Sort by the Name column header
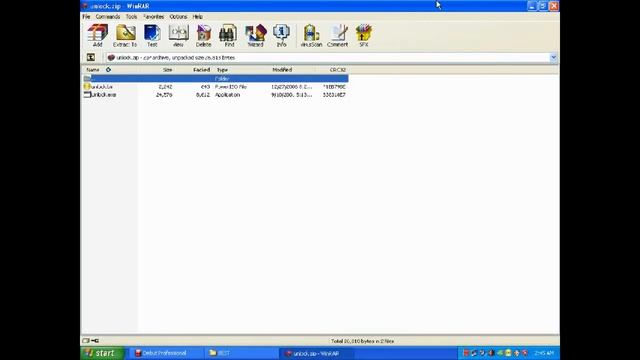 point(93,70)
